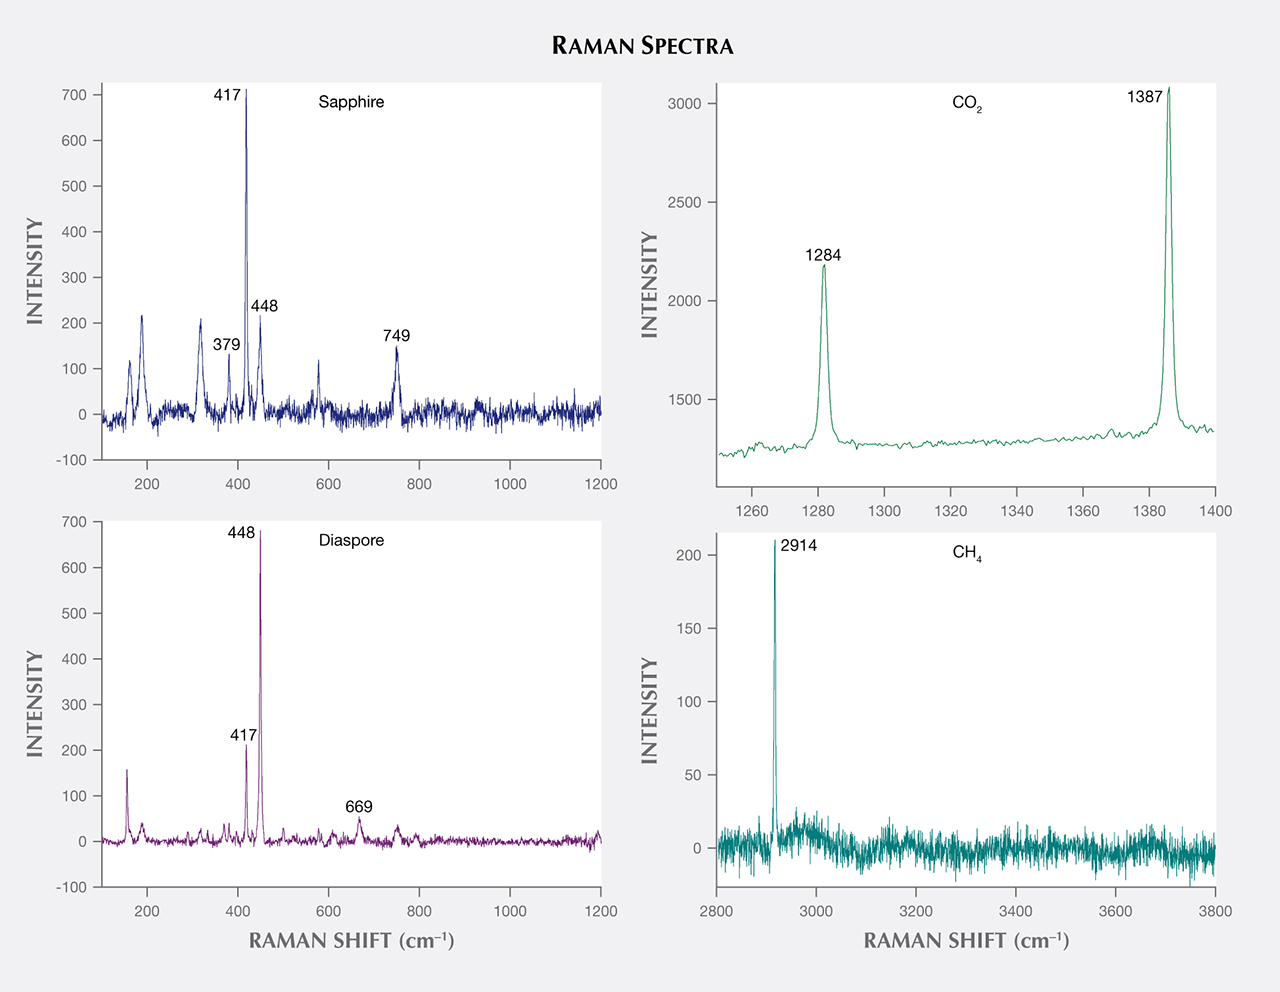Click the 379 peak label
The image size is (1280, 992).
226,345
